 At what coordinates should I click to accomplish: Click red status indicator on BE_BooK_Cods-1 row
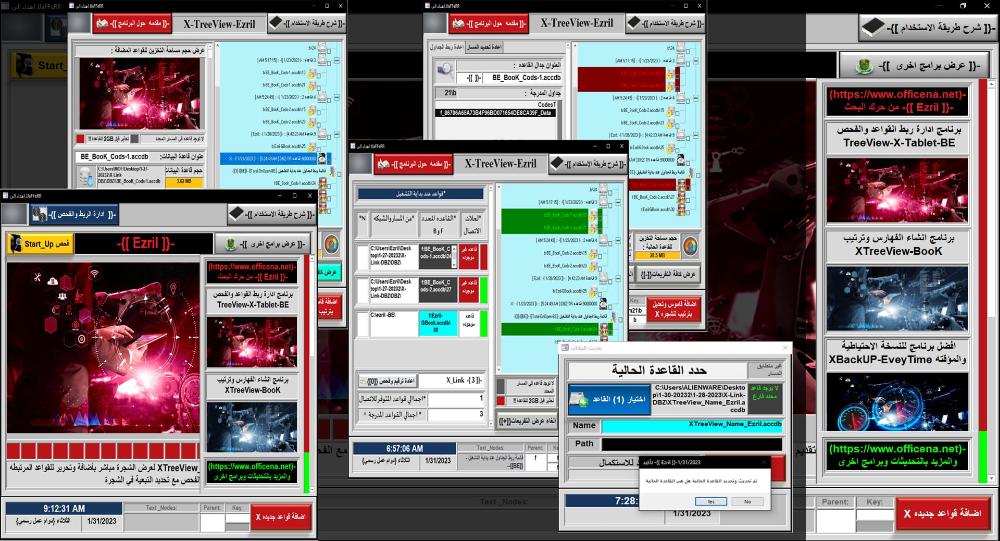point(483,256)
